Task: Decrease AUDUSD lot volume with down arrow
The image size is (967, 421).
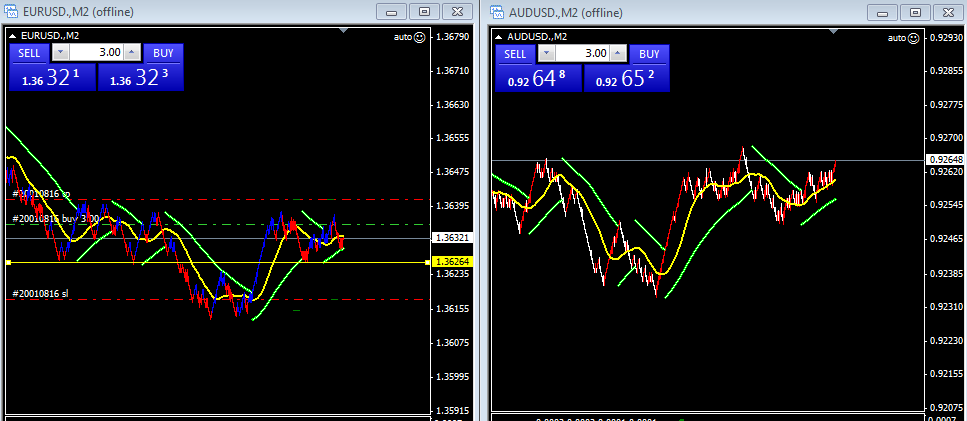Action: tap(546, 54)
